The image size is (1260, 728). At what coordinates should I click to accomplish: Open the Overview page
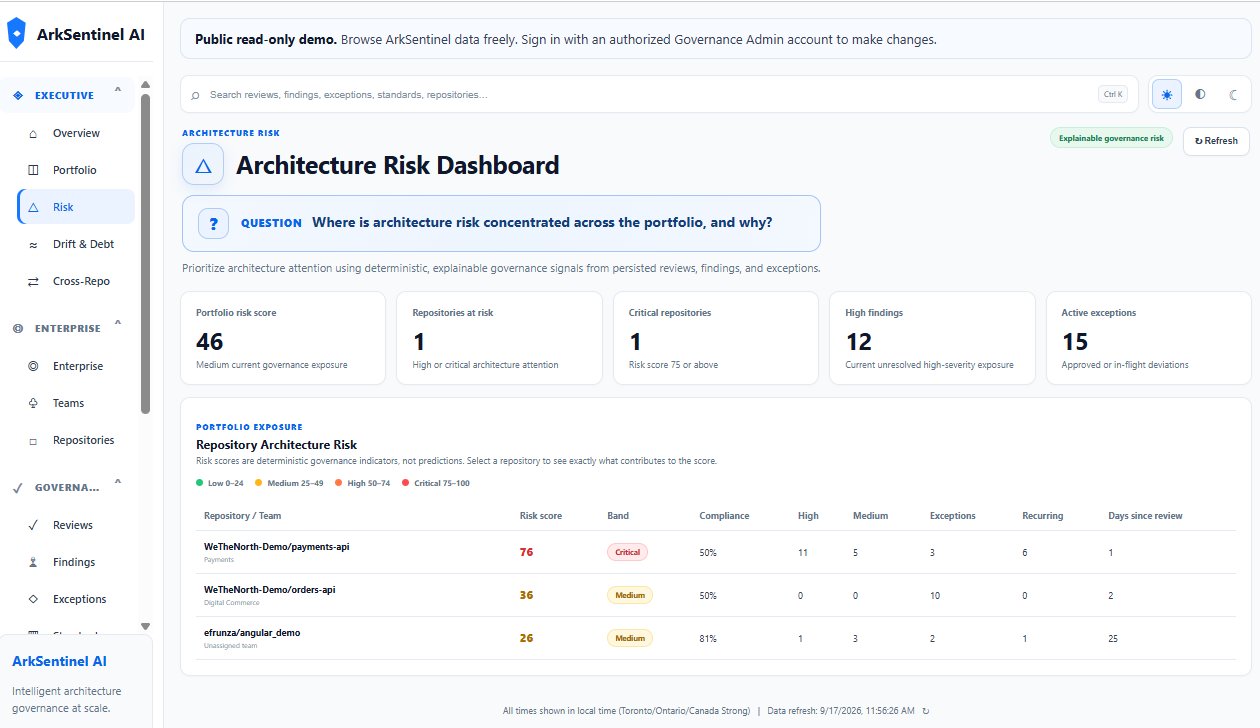click(76, 133)
